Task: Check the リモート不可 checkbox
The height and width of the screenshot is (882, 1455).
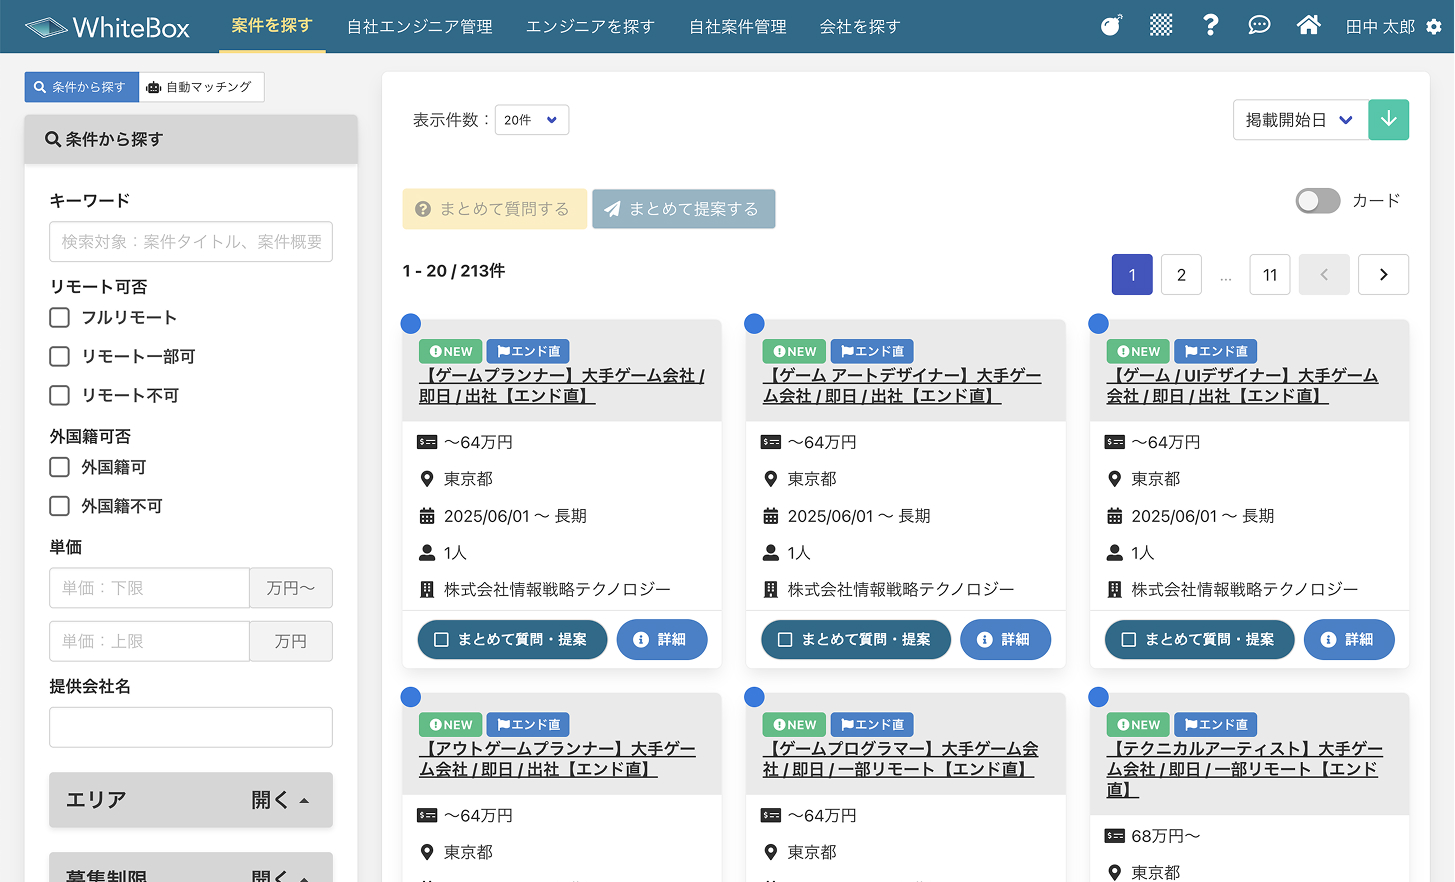Action: click(x=60, y=395)
